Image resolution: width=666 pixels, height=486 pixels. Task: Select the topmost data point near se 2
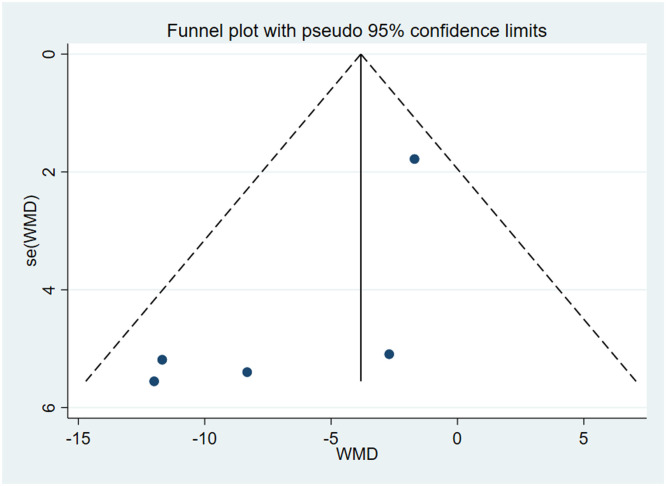(x=414, y=159)
